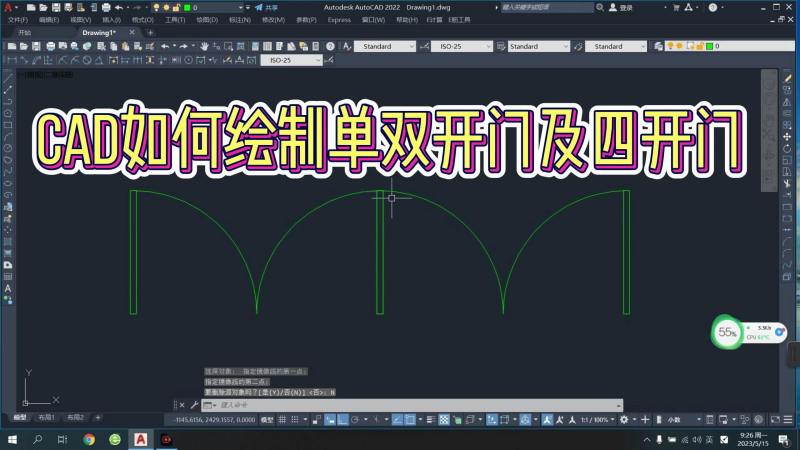
Task: Select the Linear dimension tool
Action: pos(11,60)
